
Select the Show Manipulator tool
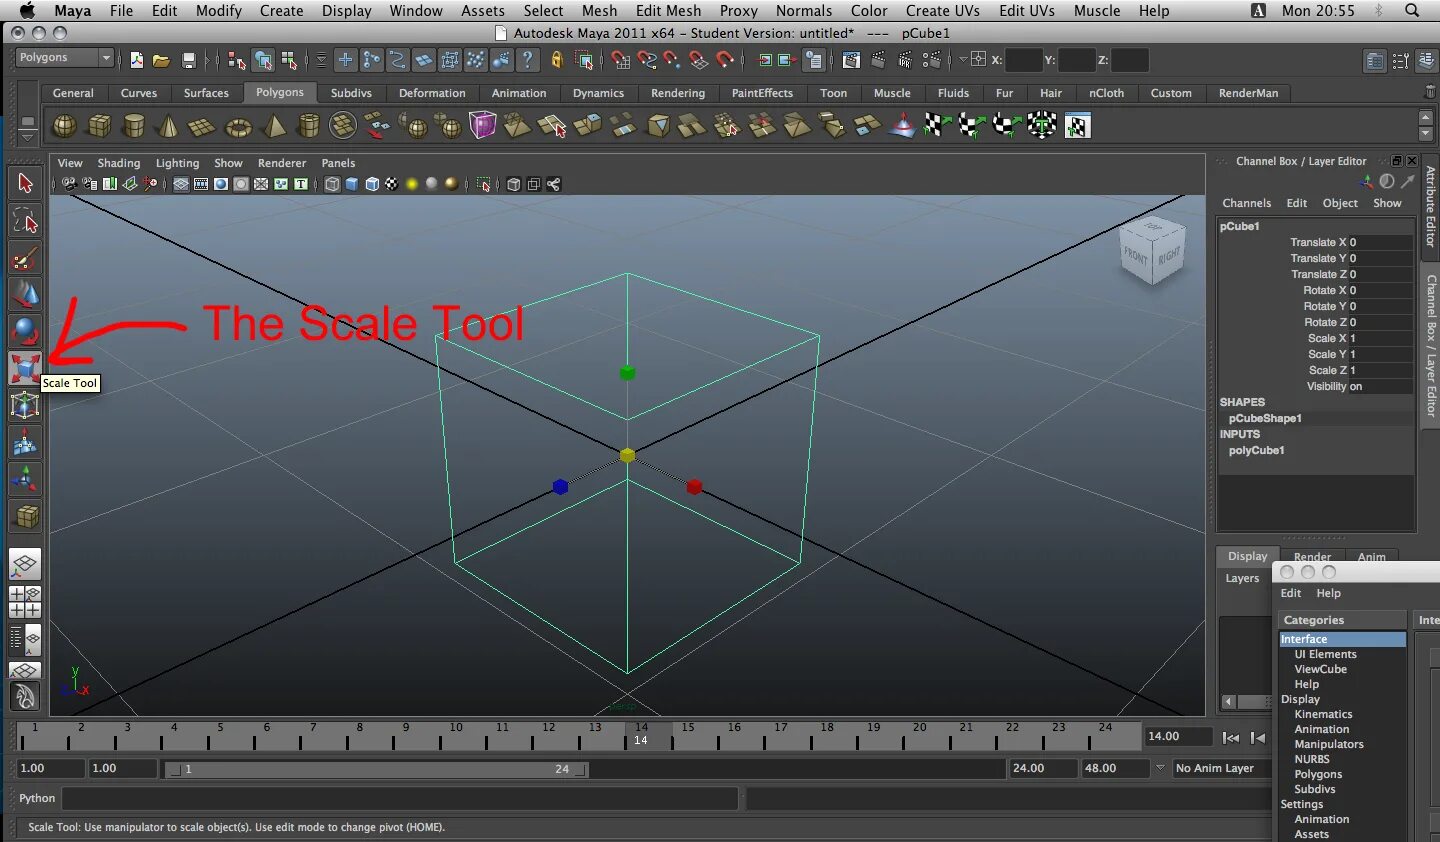pyautogui.click(x=25, y=479)
